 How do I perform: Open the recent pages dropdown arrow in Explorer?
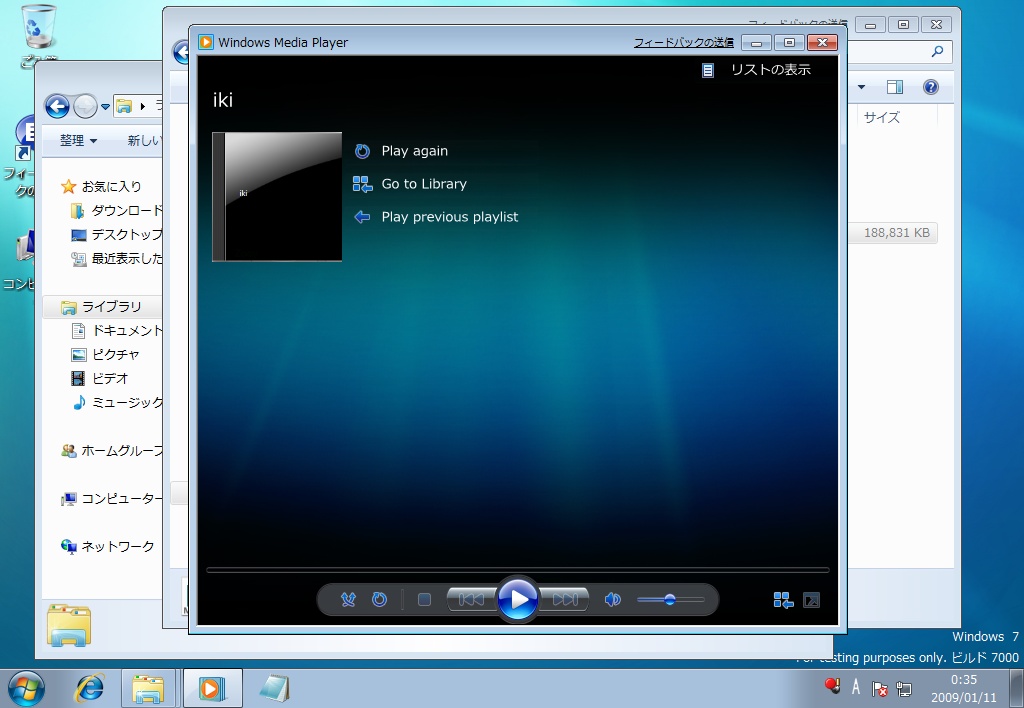pos(105,106)
